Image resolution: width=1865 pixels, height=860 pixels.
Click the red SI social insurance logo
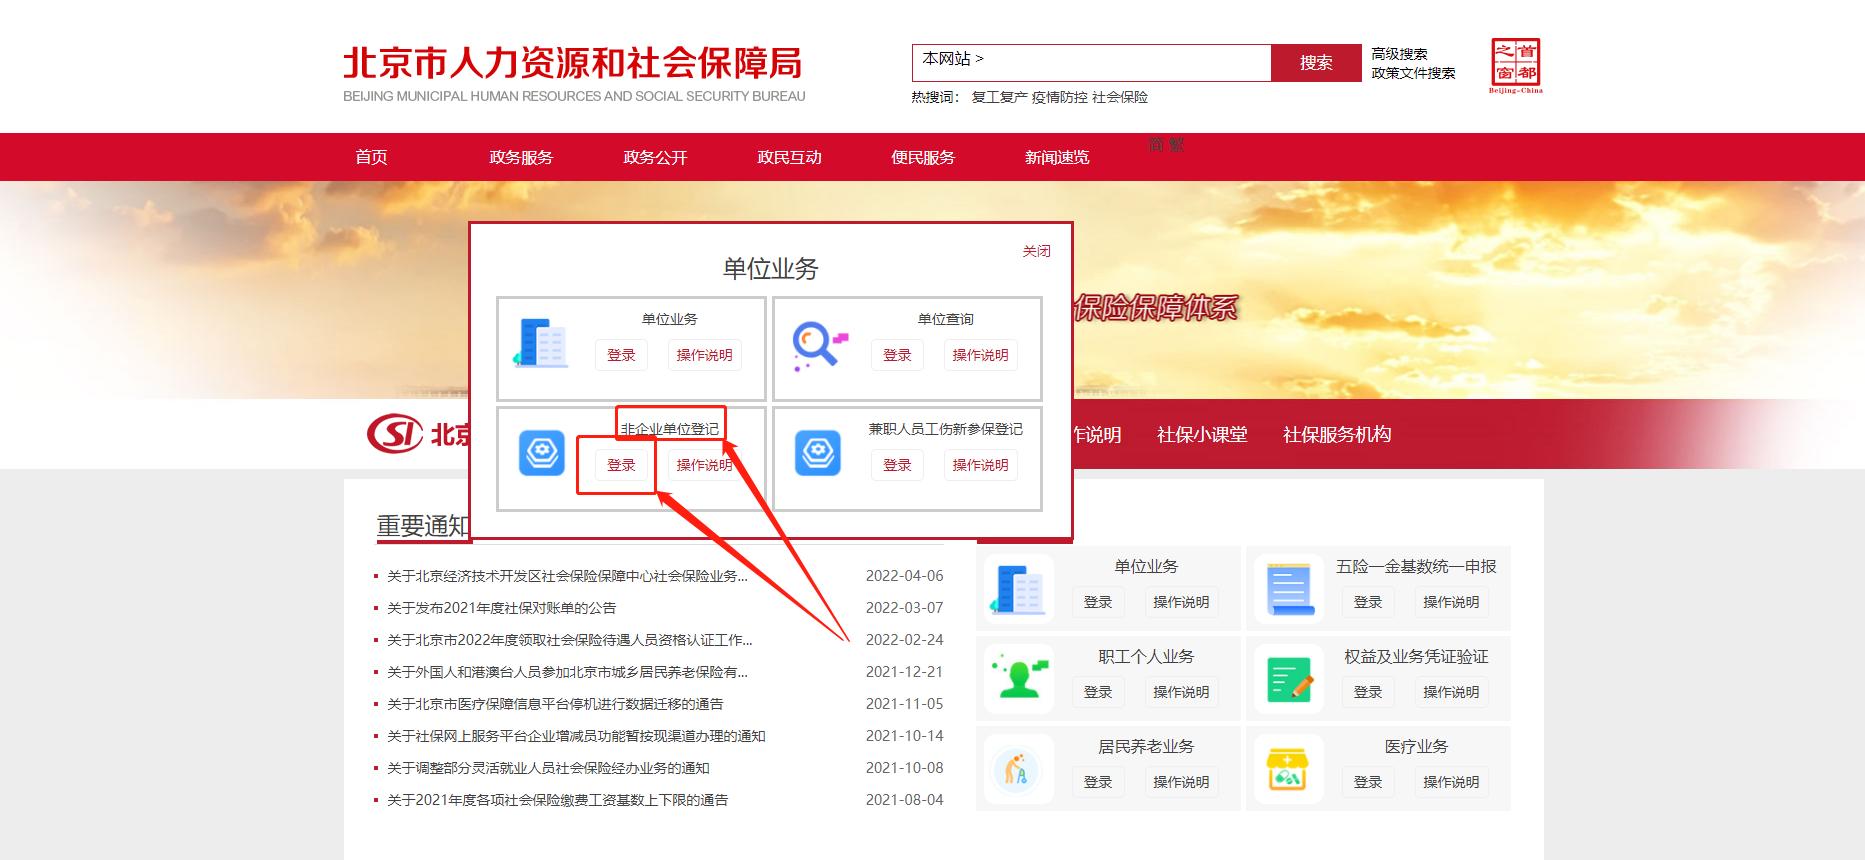(395, 434)
